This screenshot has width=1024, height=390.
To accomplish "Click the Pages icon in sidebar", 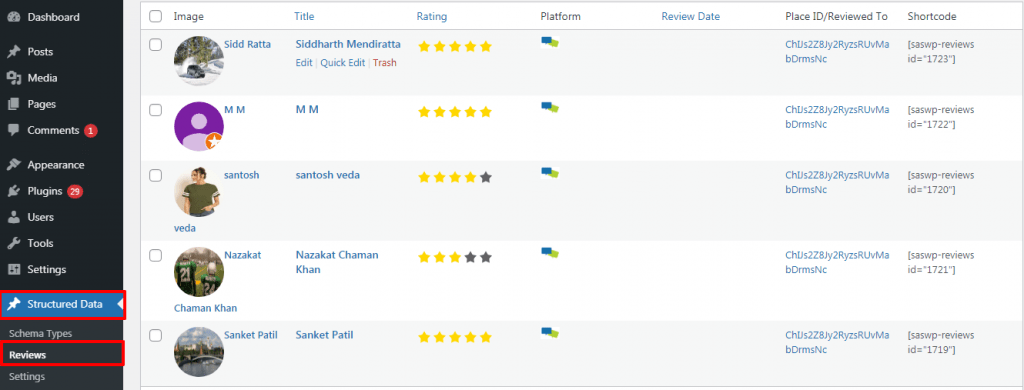I will 13,104.
